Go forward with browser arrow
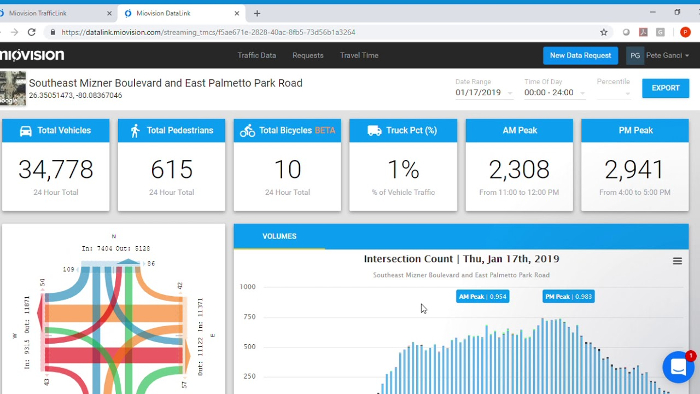The image size is (700, 394). pos(14,32)
